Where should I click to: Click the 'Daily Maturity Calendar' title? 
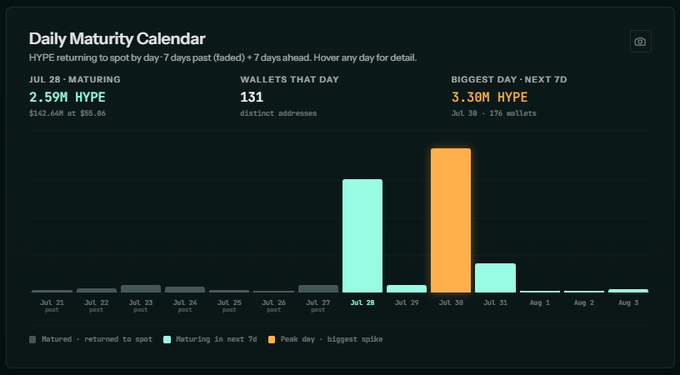[x=117, y=39]
